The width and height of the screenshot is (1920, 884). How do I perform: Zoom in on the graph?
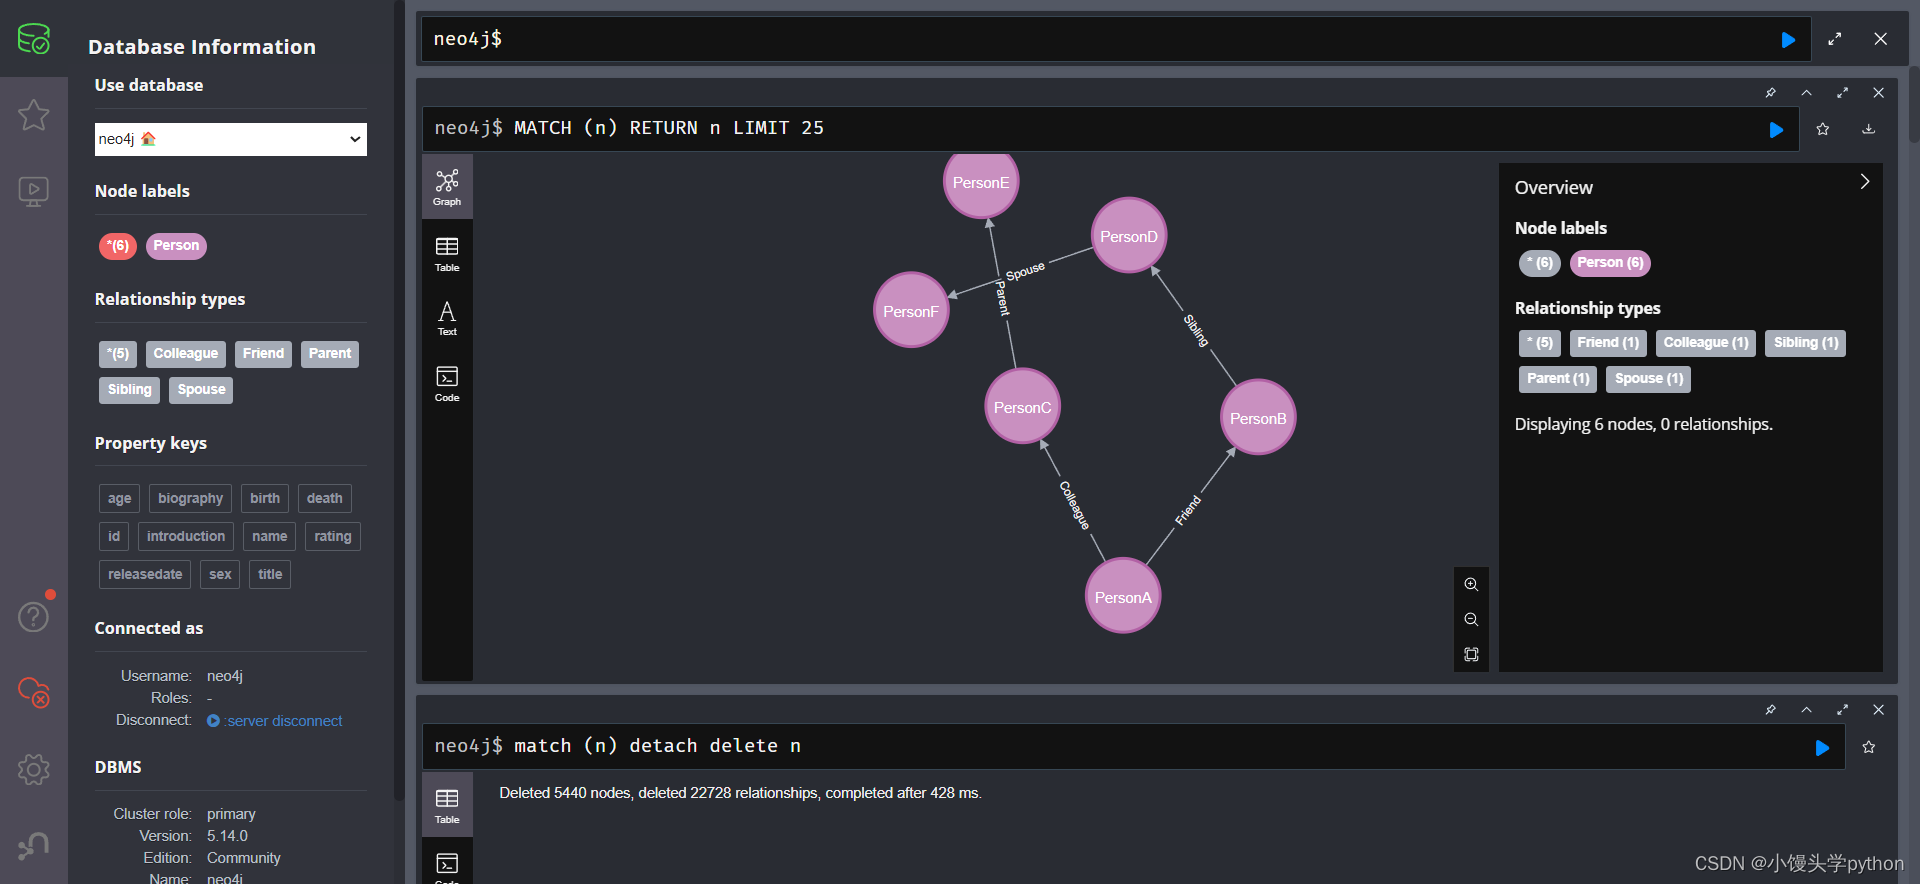(1471, 584)
